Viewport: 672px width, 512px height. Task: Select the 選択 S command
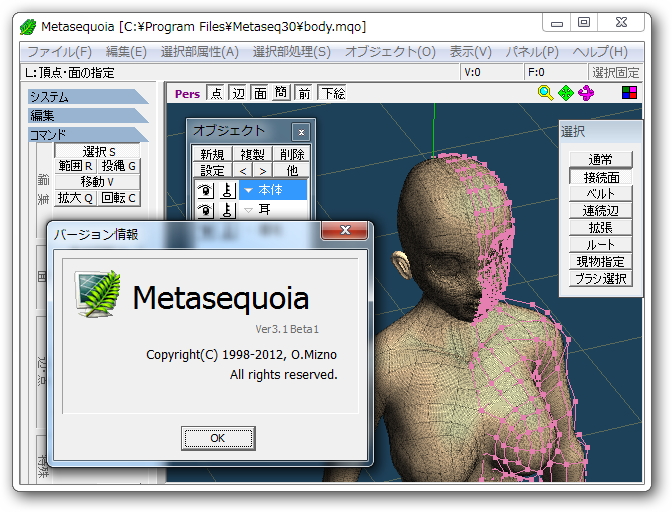pyautogui.click(x=97, y=151)
